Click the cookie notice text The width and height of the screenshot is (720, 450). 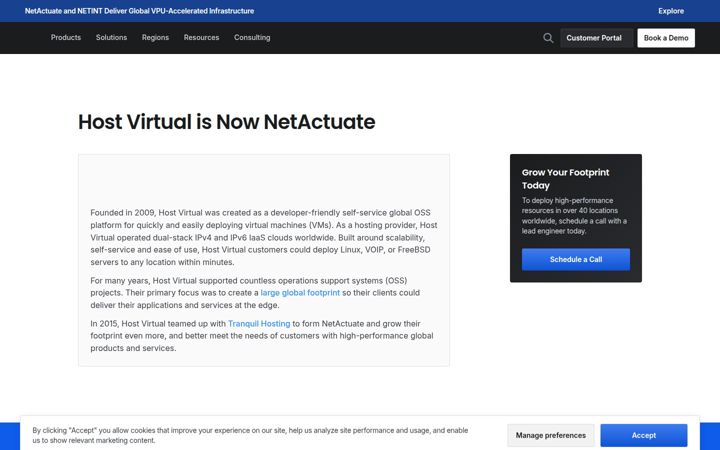(250, 435)
